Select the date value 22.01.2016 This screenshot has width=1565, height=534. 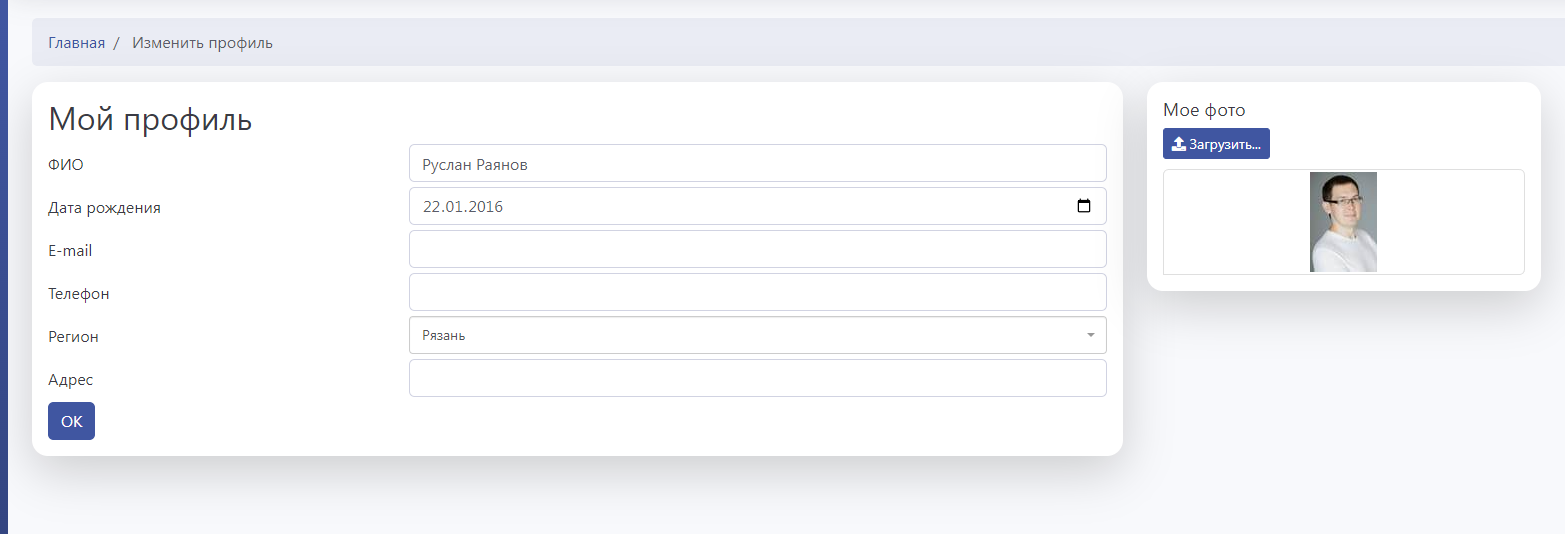(463, 207)
